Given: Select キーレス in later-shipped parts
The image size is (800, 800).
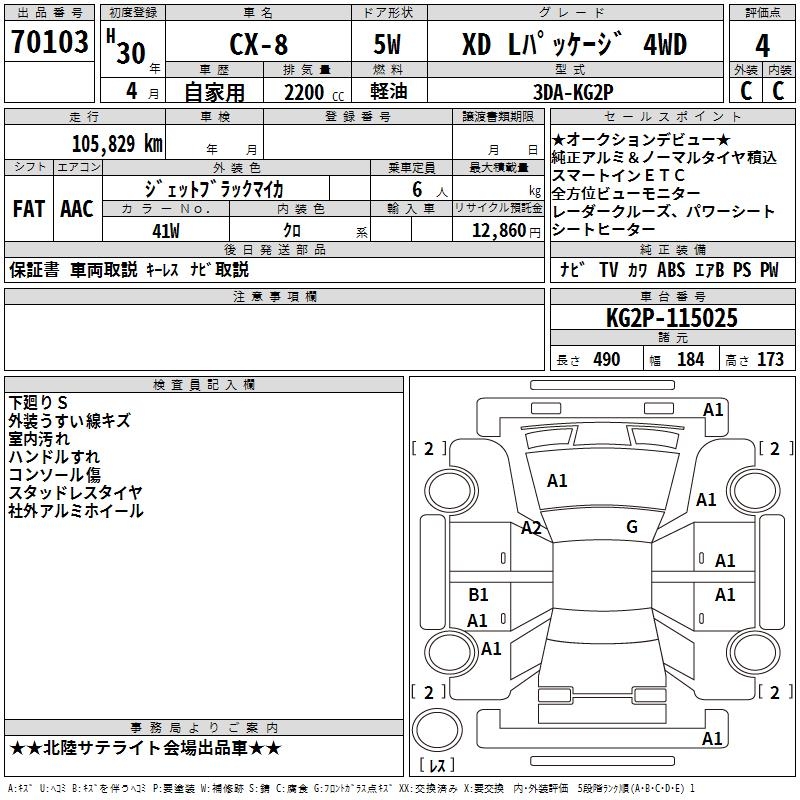Looking at the screenshot, I should 162,270.
